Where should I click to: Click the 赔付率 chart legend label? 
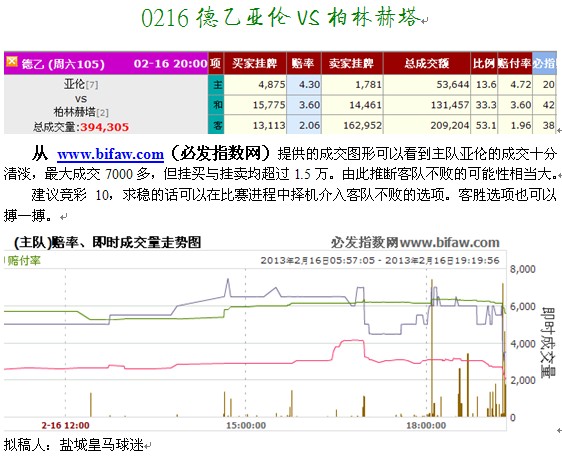pyautogui.click(x=24, y=261)
